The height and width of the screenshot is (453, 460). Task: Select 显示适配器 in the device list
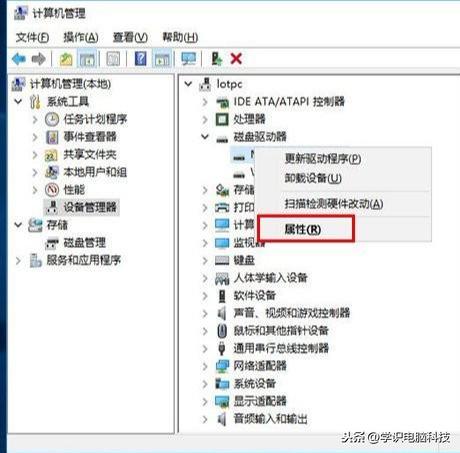(260, 401)
